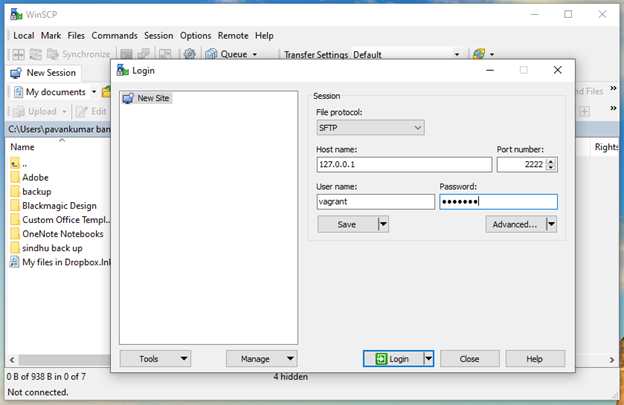Select the Adobe folder

coord(29,177)
